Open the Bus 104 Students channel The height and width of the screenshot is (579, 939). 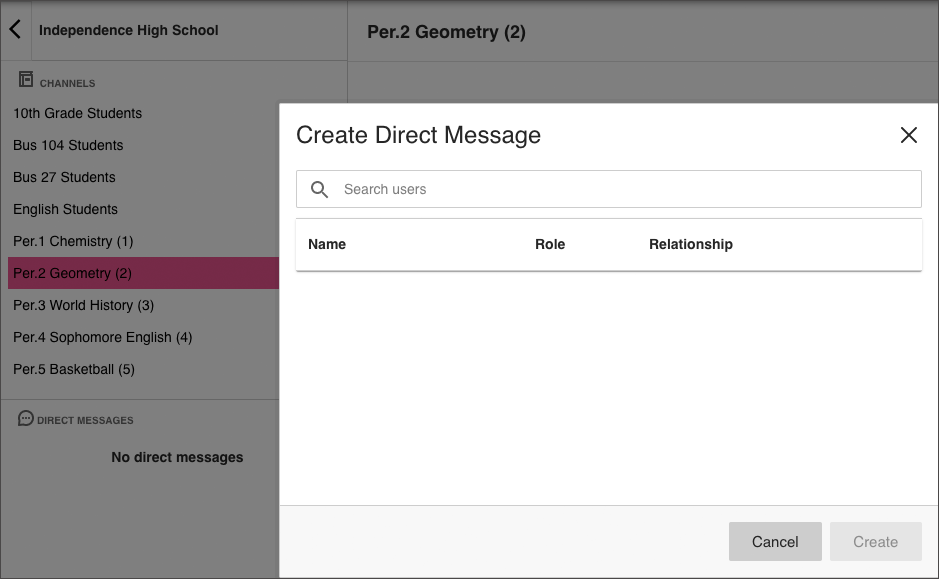[x=68, y=145]
